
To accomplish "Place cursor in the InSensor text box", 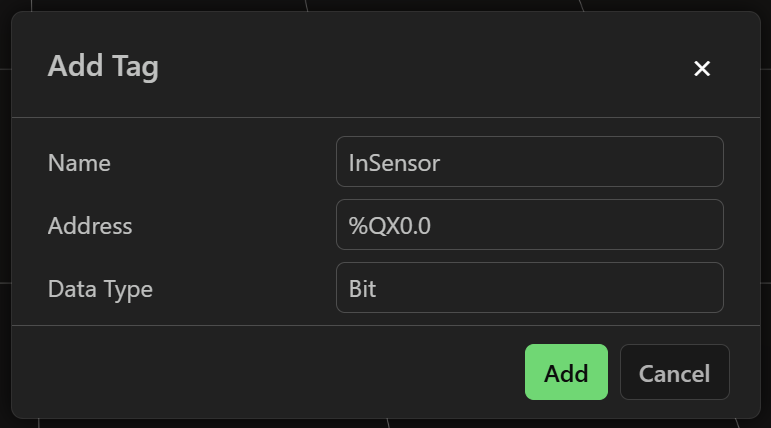I will point(529,162).
